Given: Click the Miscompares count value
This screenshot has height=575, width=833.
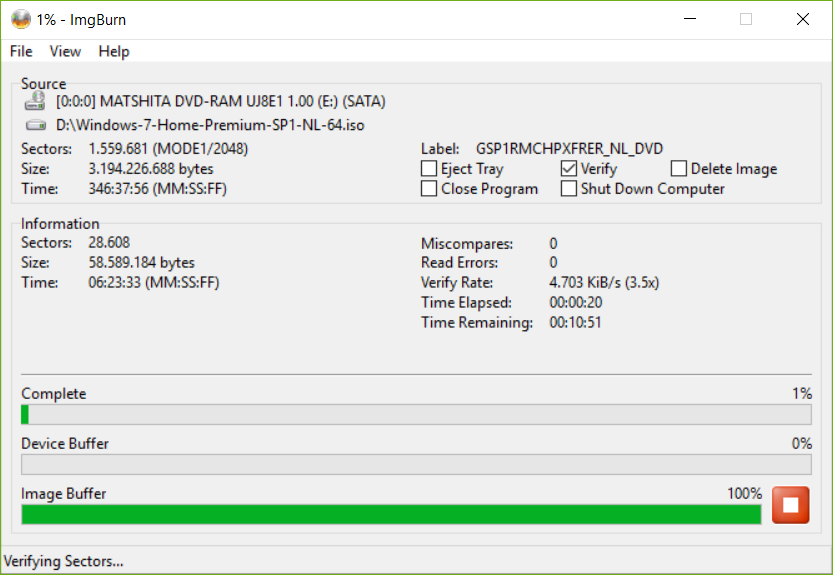Looking at the screenshot, I should [x=553, y=243].
